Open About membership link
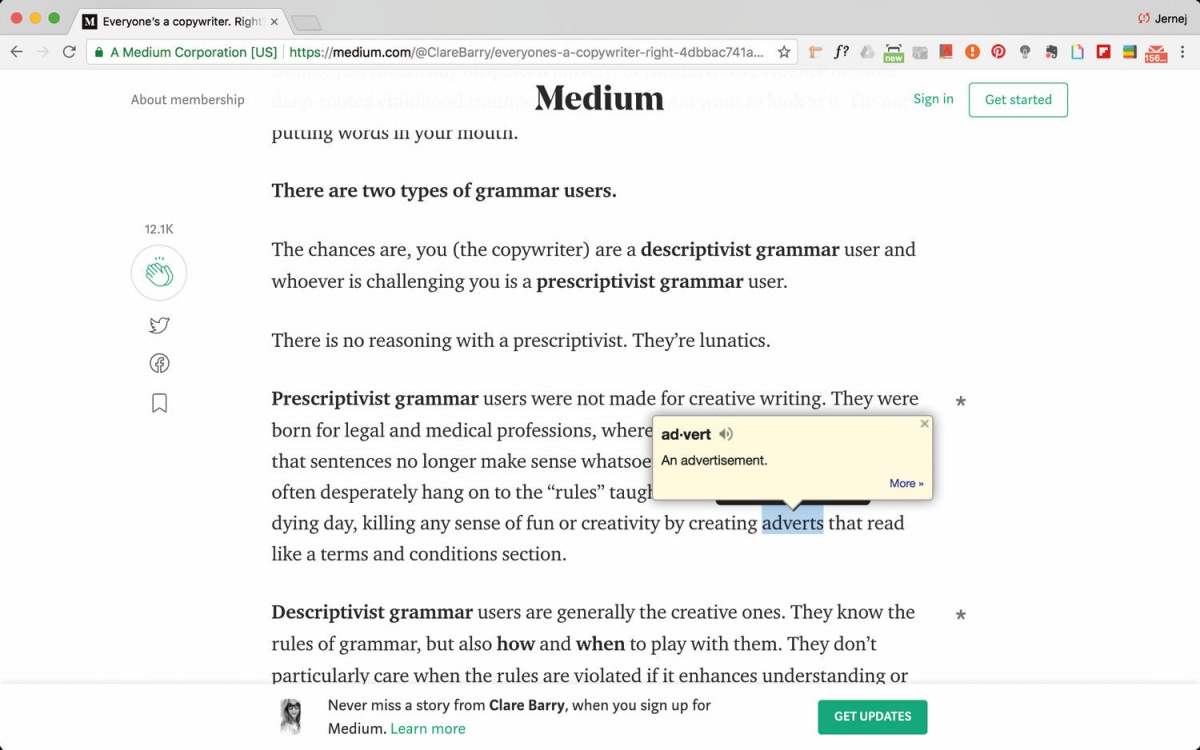 pos(188,100)
